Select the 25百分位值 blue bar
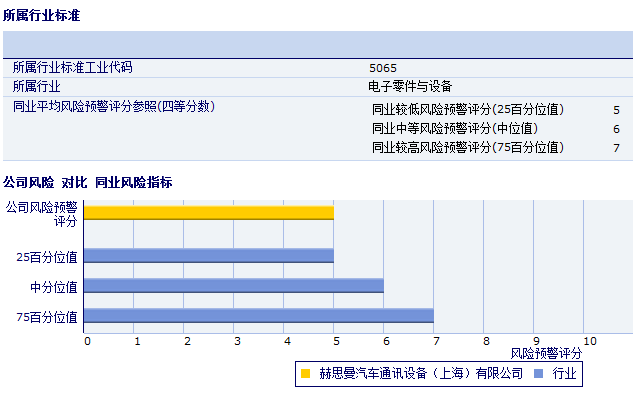 [209, 255]
